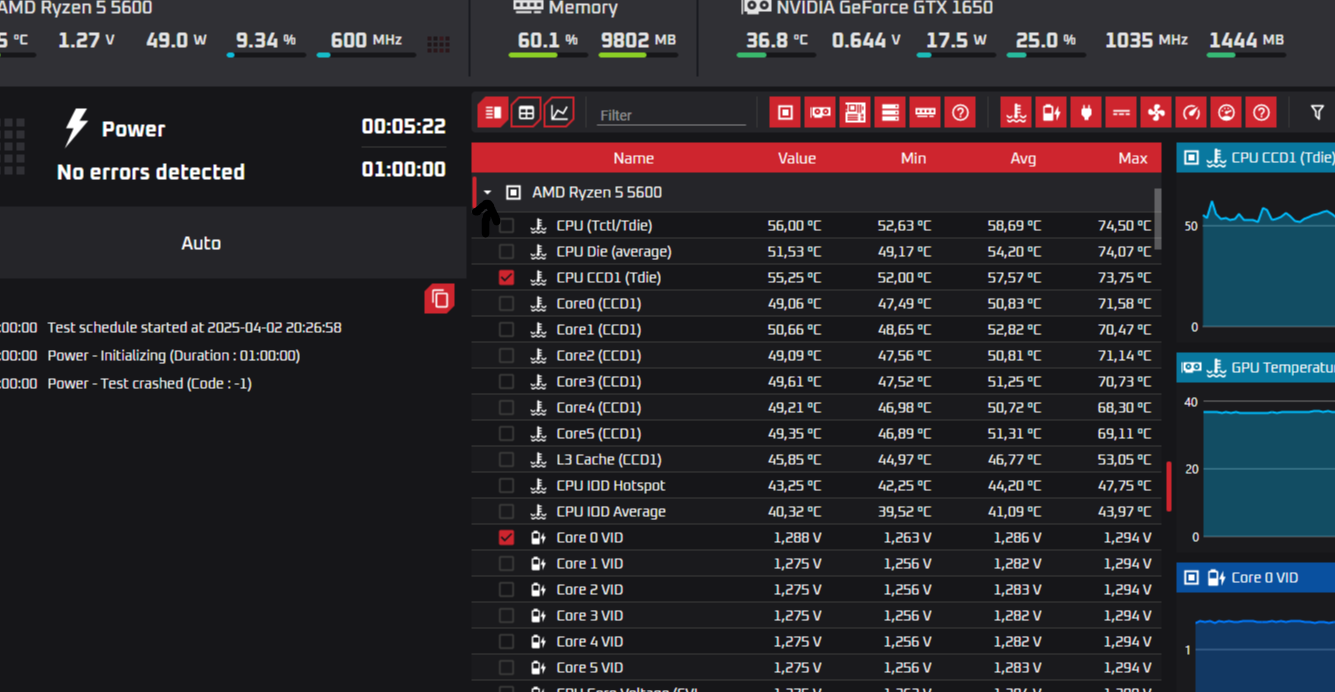
Task: Check the Core 5 VID checkbox
Action: (x=507, y=668)
